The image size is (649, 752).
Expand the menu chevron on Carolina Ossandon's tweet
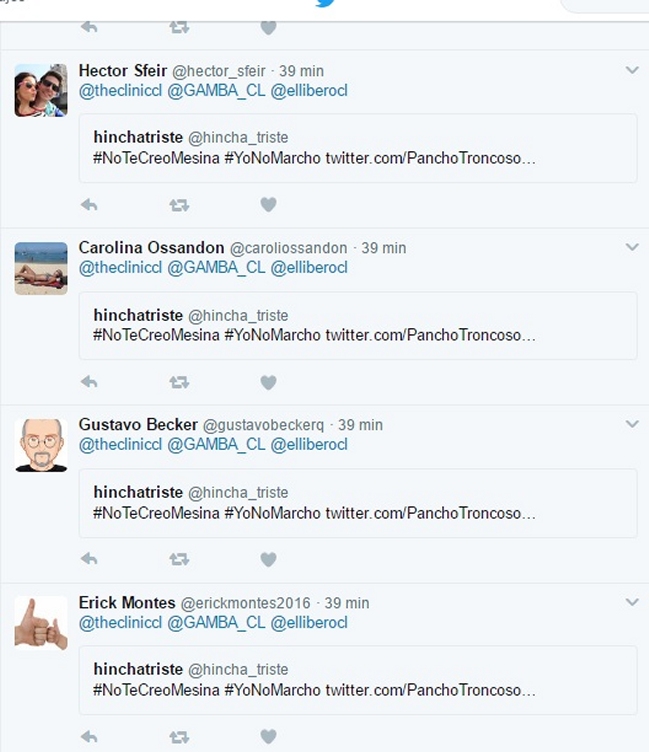click(631, 247)
